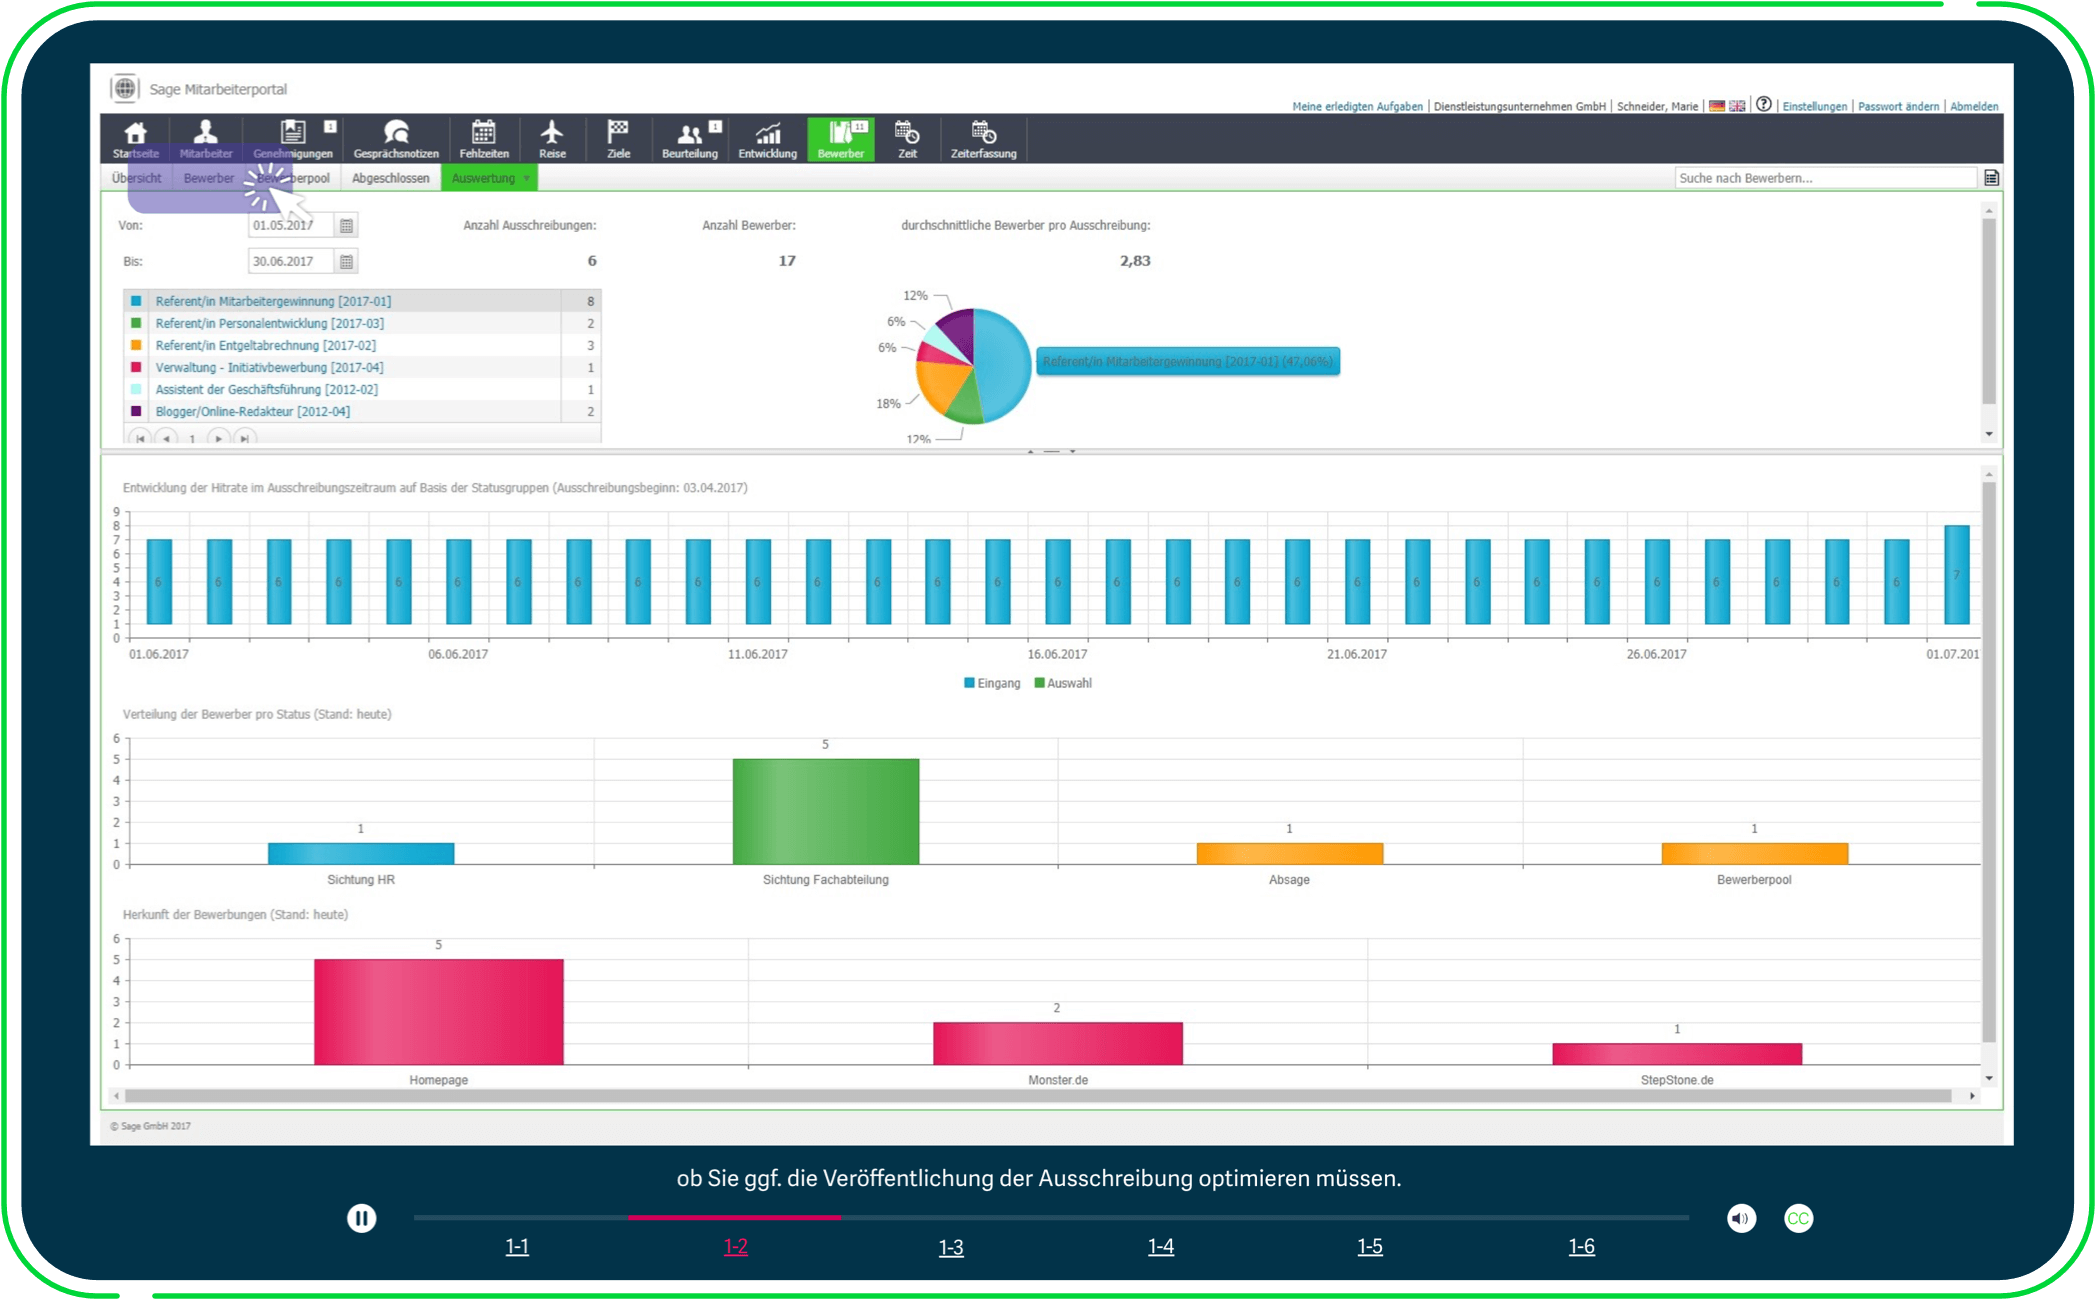Go to next page of the job list
The height and width of the screenshot is (1300, 2096).
tap(219, 438)
